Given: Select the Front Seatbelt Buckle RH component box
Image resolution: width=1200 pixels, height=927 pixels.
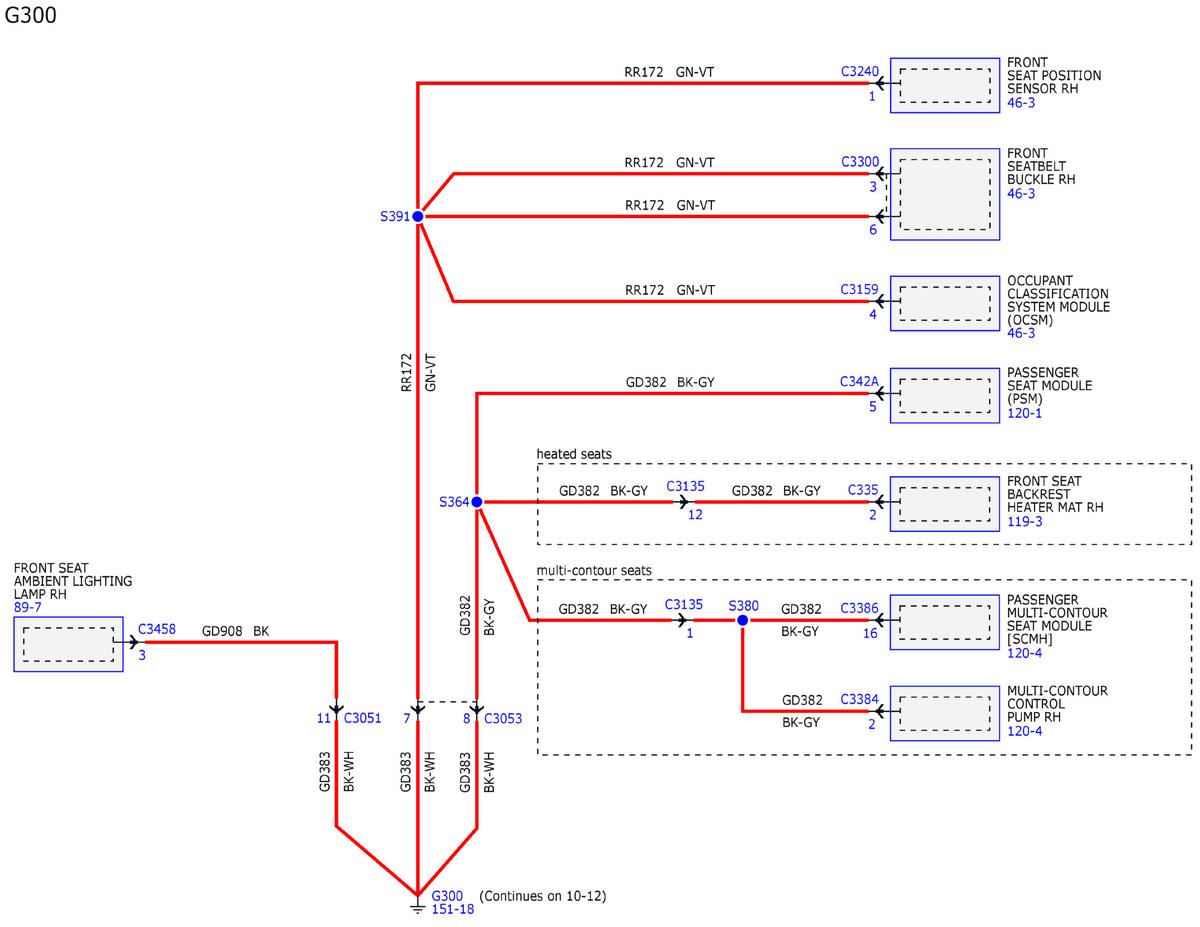Looking at the screenshot, I should (945, 194).
